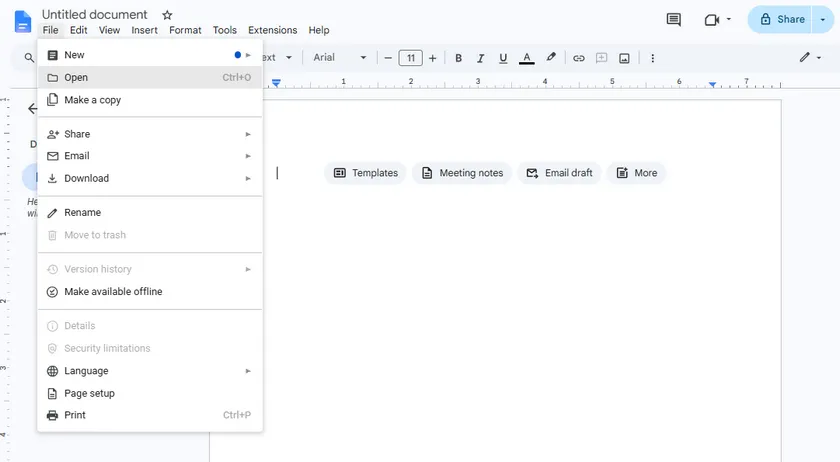Click the Meeting notes chip
The width and height of the screenshot is (840, 462).
click(x=462, y=173)
